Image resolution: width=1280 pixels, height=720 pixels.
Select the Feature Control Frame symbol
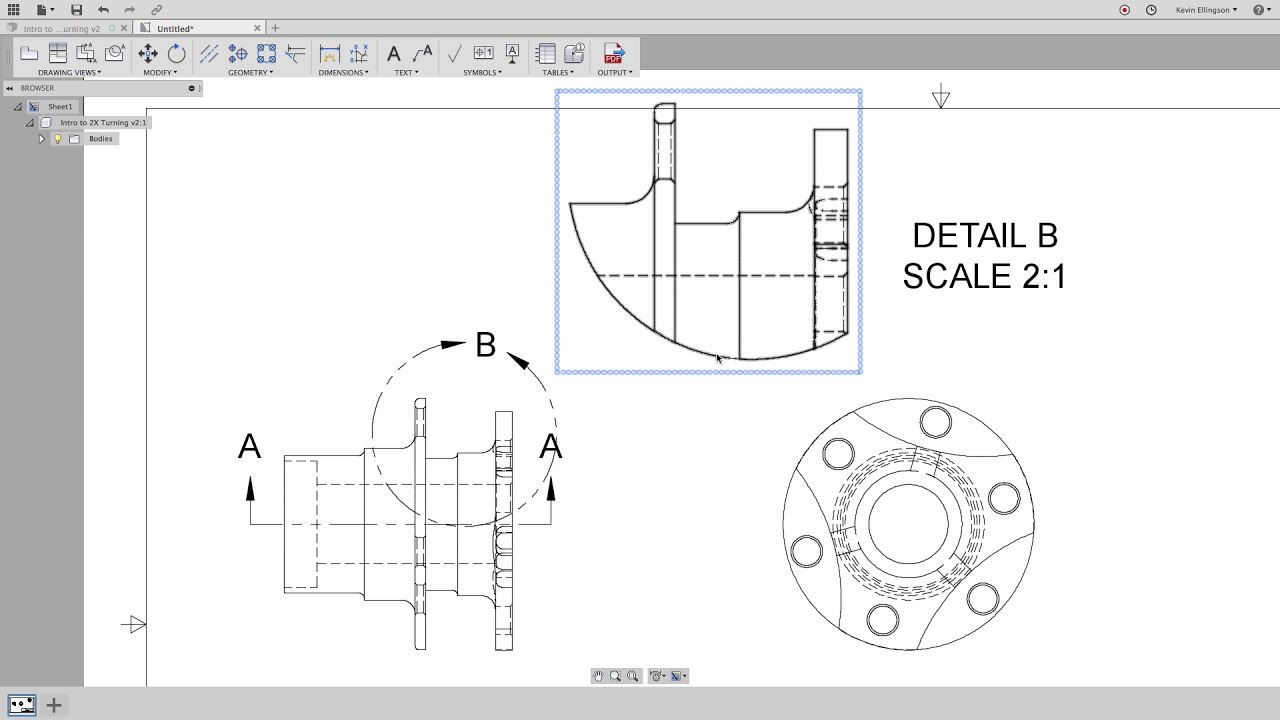pos(483,53)
